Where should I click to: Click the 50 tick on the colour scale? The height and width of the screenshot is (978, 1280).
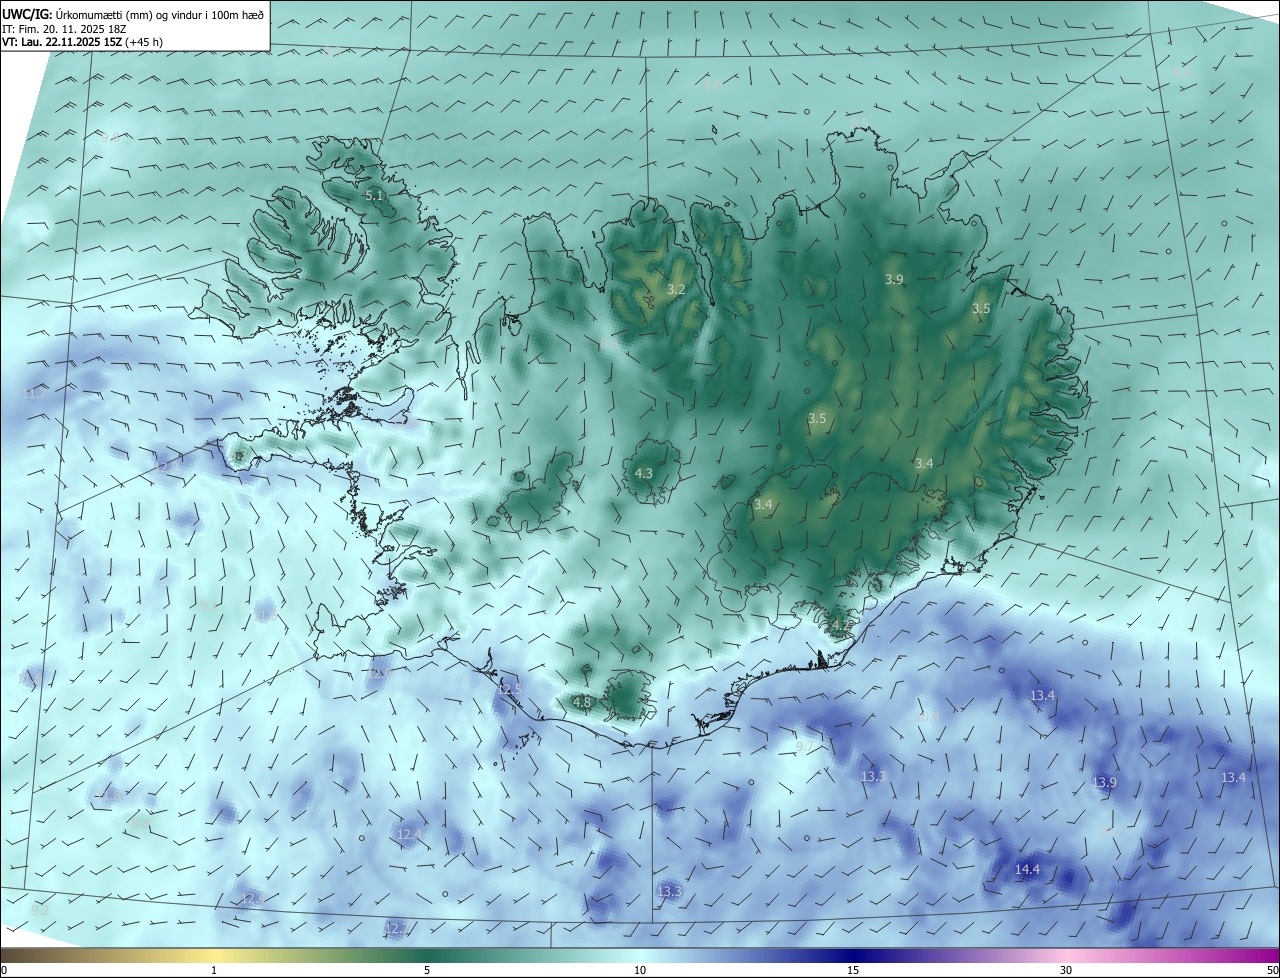pyautogui.click(x=1272, y=970)
